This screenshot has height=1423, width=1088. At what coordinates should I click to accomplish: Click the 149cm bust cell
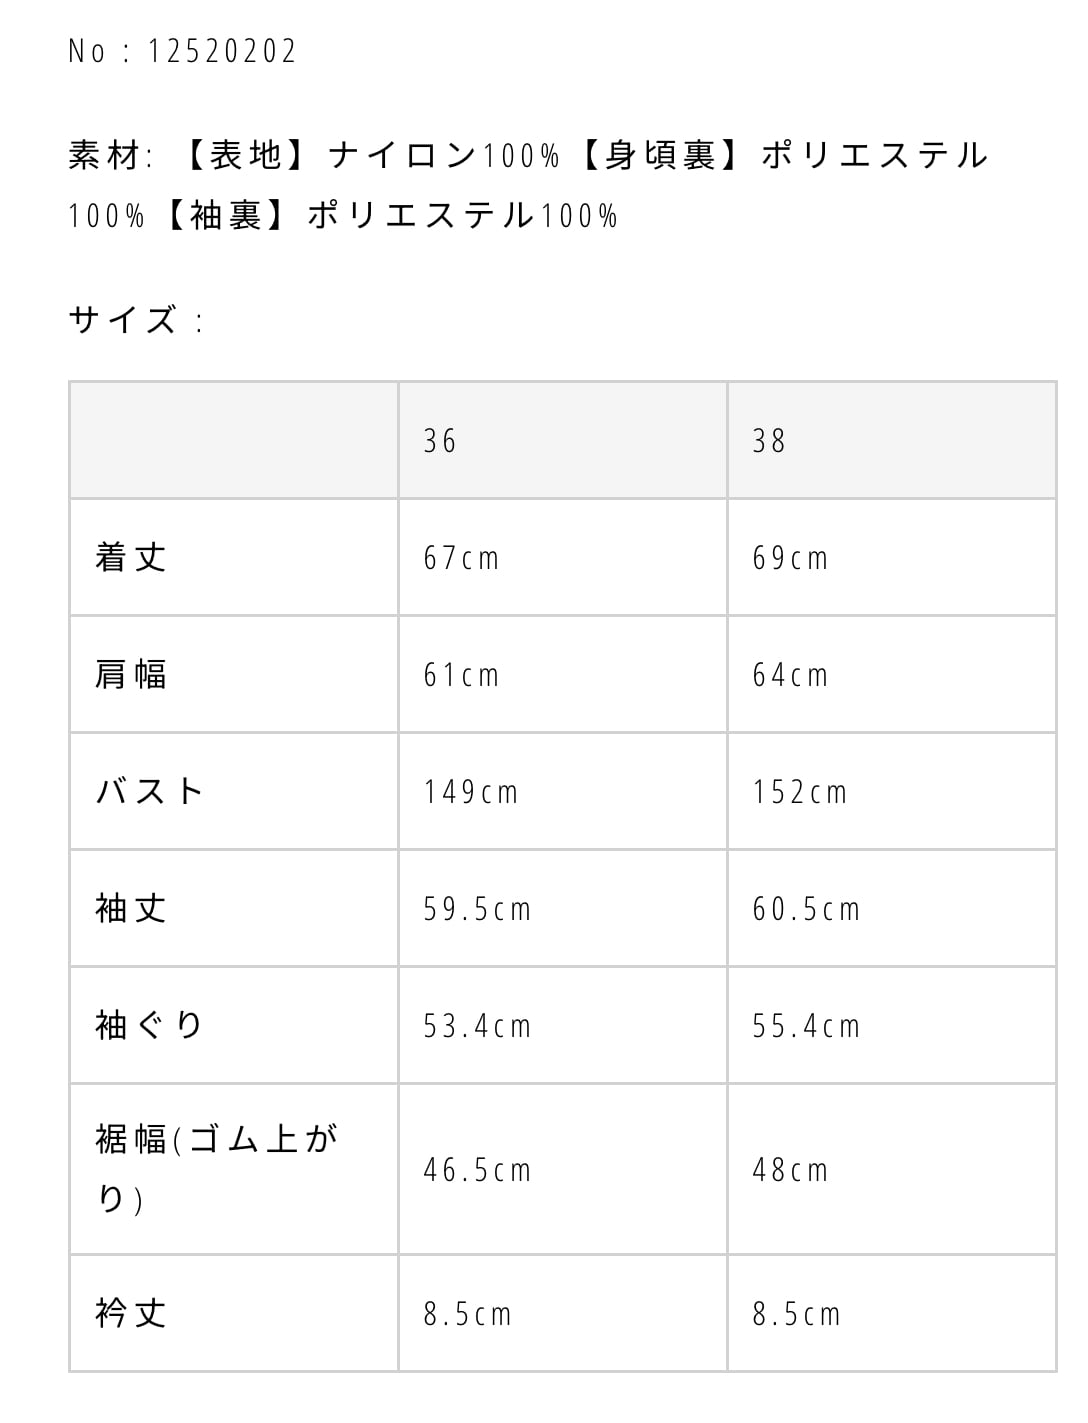tap(471, 792)
